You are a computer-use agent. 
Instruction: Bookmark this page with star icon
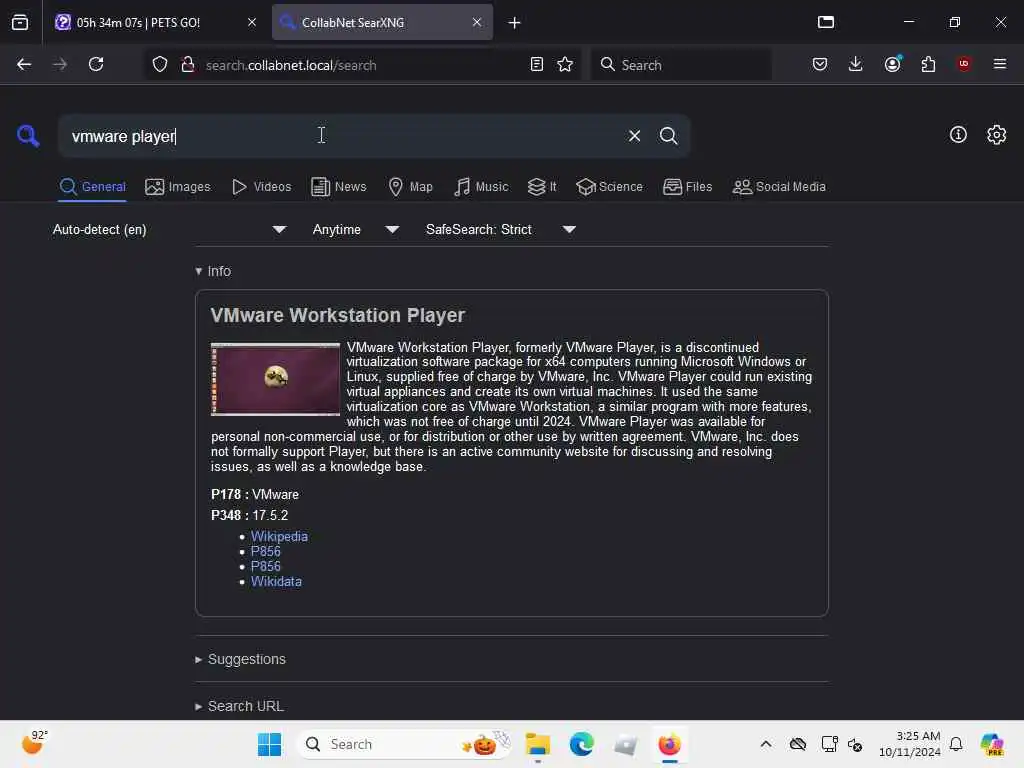(x=565, y=64)
